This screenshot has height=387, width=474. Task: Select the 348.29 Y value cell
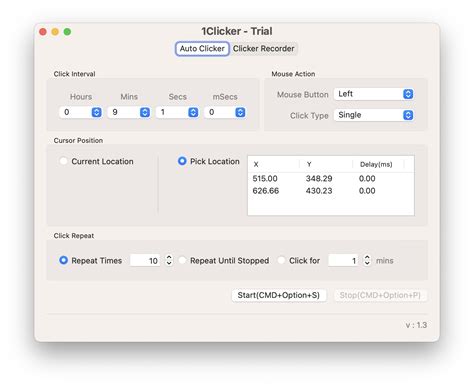pyautogui.click(x=319, y=179)
